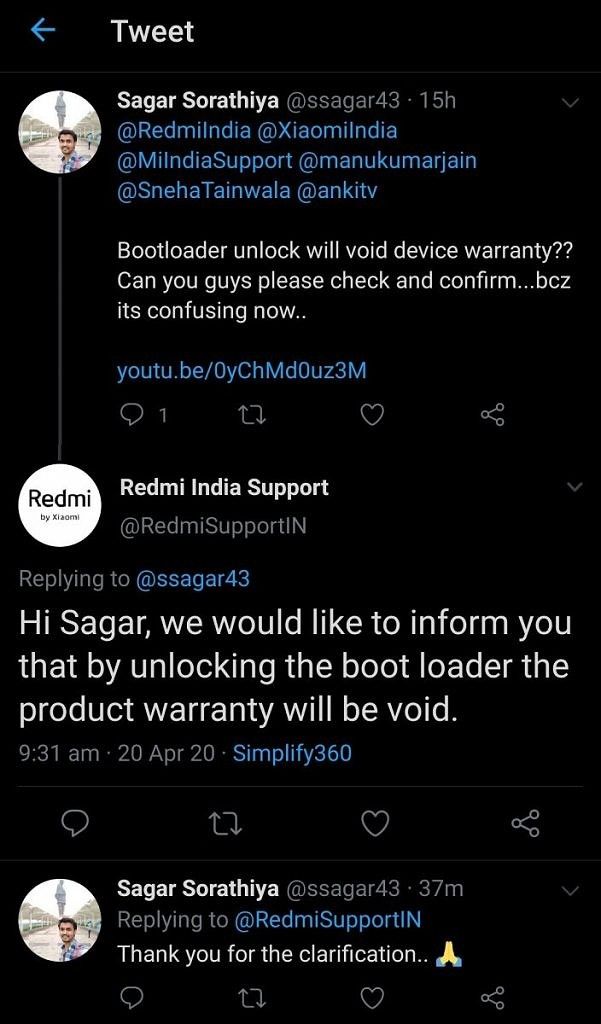This screenshot has height=1024, width=601.
Task: Open options chevron on Sagar's first tweet
Action: [571, 102]
